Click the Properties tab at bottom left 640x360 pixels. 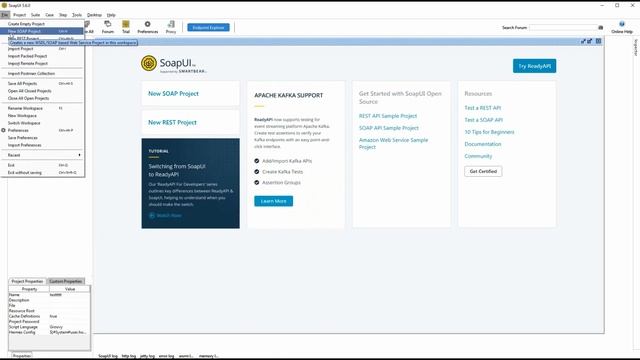click(x=21, y=356)
